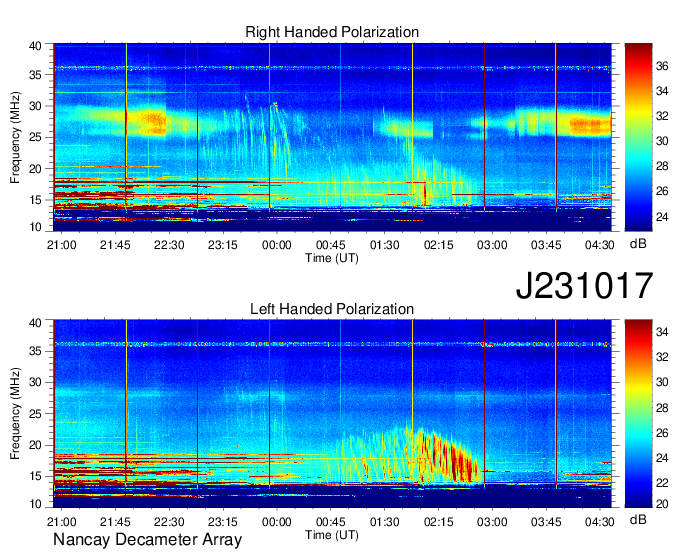The image size is (680, 552).
Task: Click the 03:00 tick of the Right Handed plot
Action: tap(492, 245)
